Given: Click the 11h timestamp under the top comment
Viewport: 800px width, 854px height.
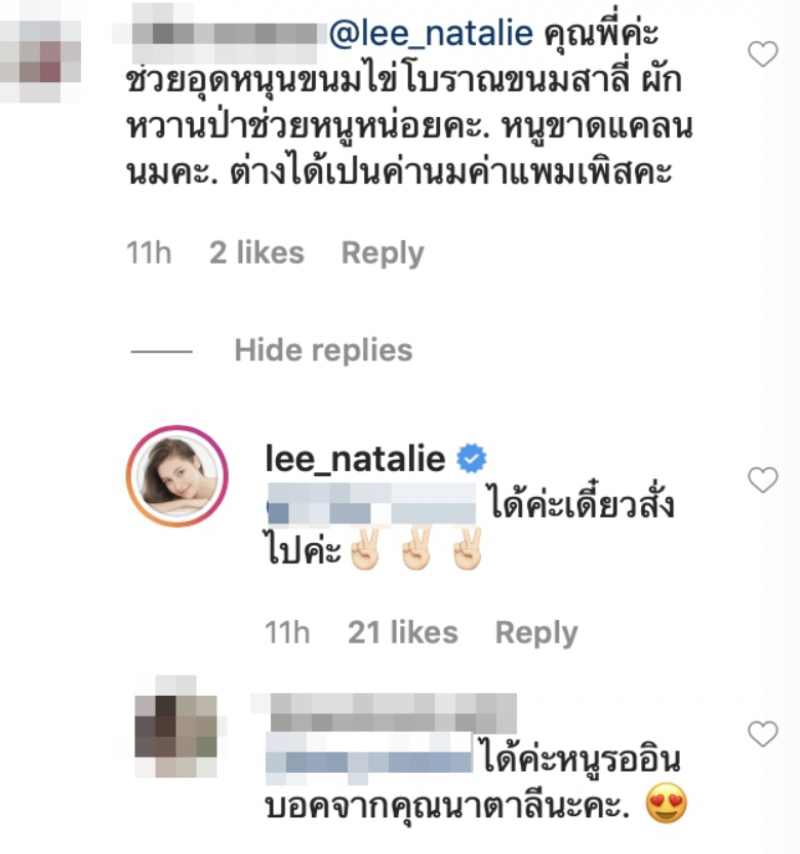Looking at the screenshot, I should (149, 253).
